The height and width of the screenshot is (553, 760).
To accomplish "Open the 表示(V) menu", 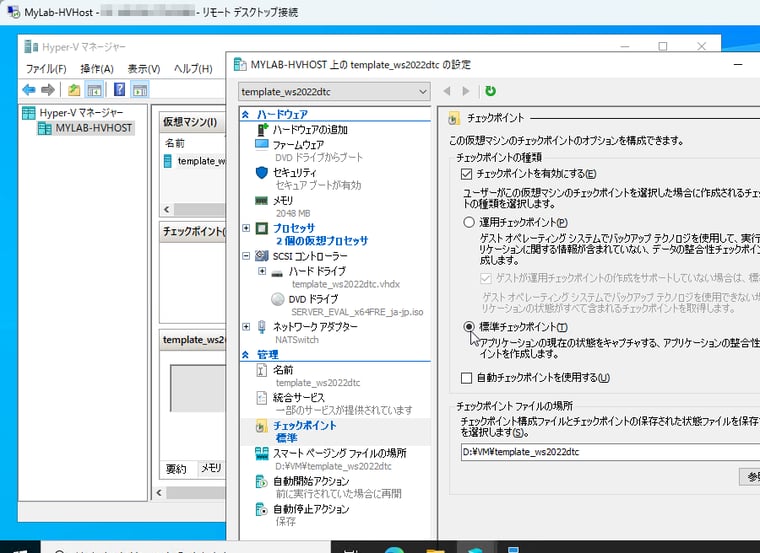I will pos(144,69).
